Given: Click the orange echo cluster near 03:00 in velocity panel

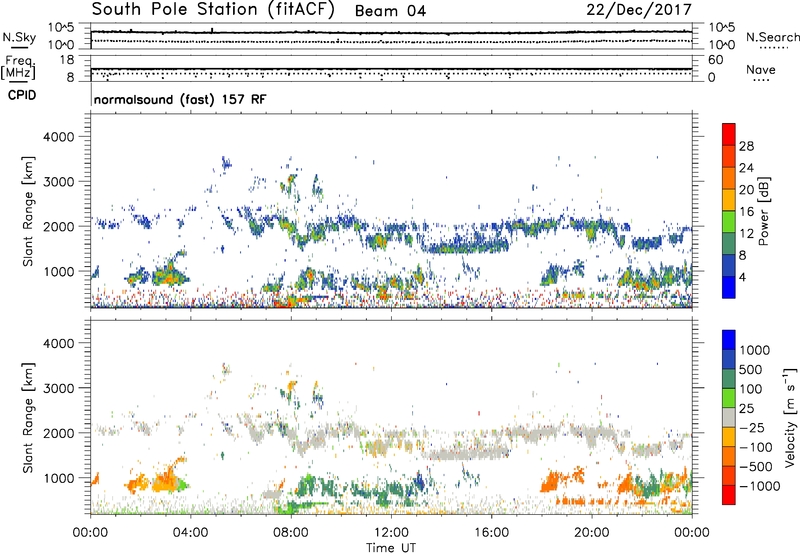Looking at the screenshot, I should [165, 480].
